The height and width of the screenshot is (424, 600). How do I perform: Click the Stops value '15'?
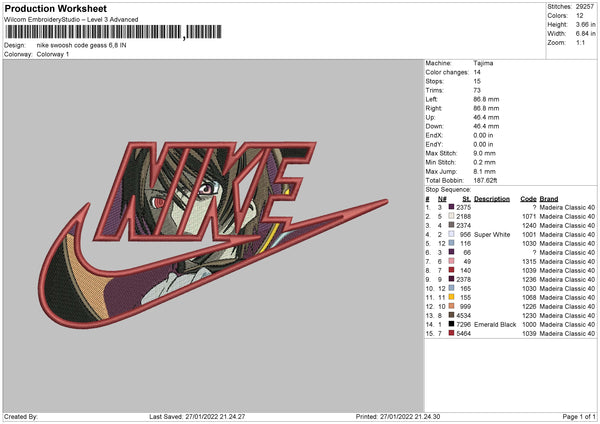477,81
